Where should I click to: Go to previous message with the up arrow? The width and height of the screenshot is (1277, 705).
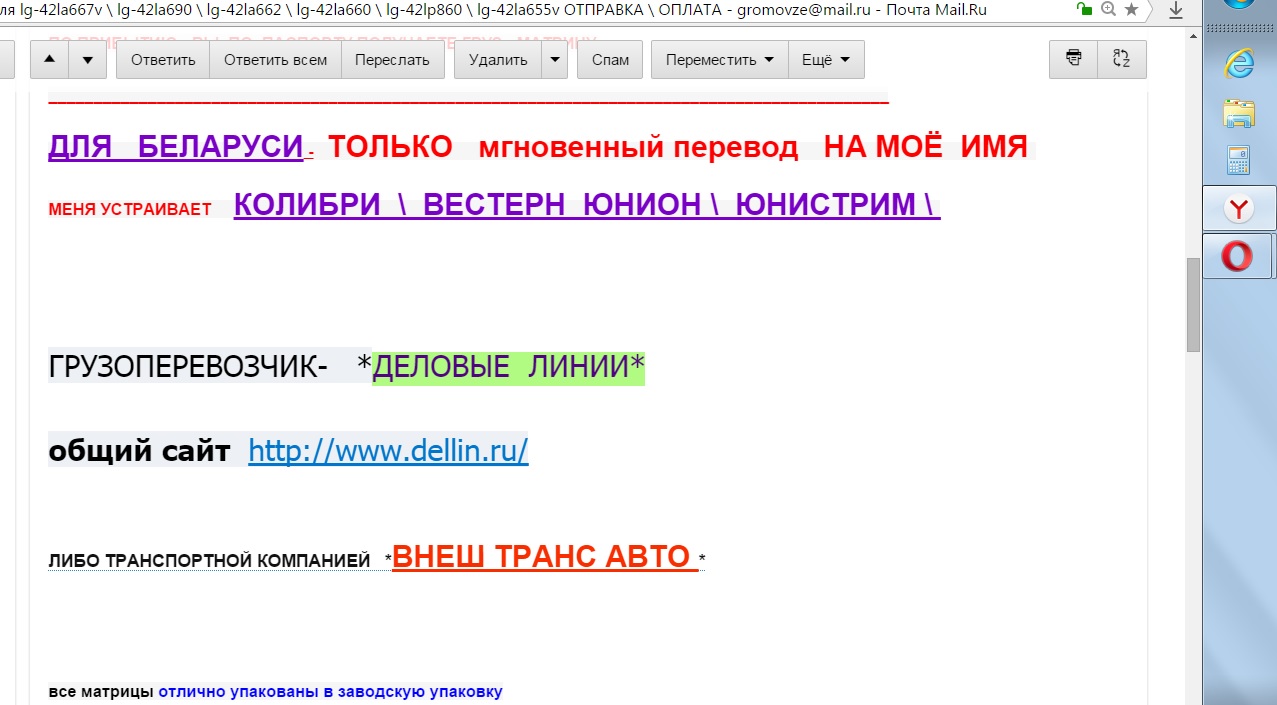point(50,59)
